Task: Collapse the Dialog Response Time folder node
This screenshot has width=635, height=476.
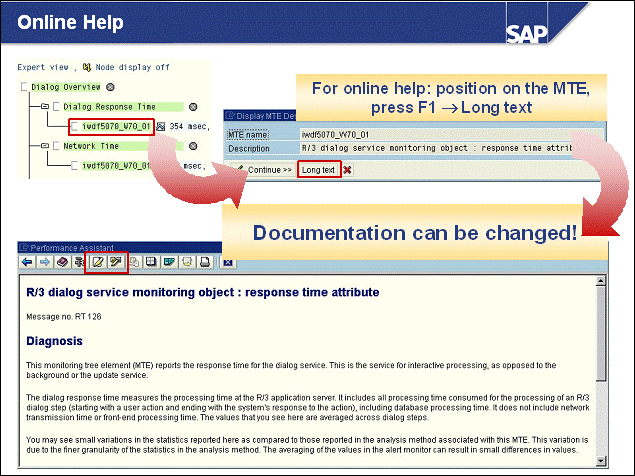Action: click(x=43, y=106)
